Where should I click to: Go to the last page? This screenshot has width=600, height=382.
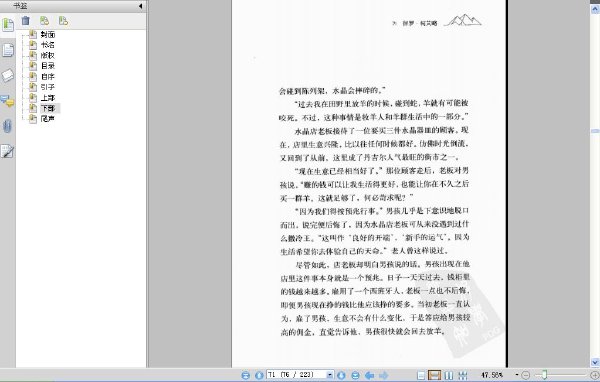[x=355, y=375]
